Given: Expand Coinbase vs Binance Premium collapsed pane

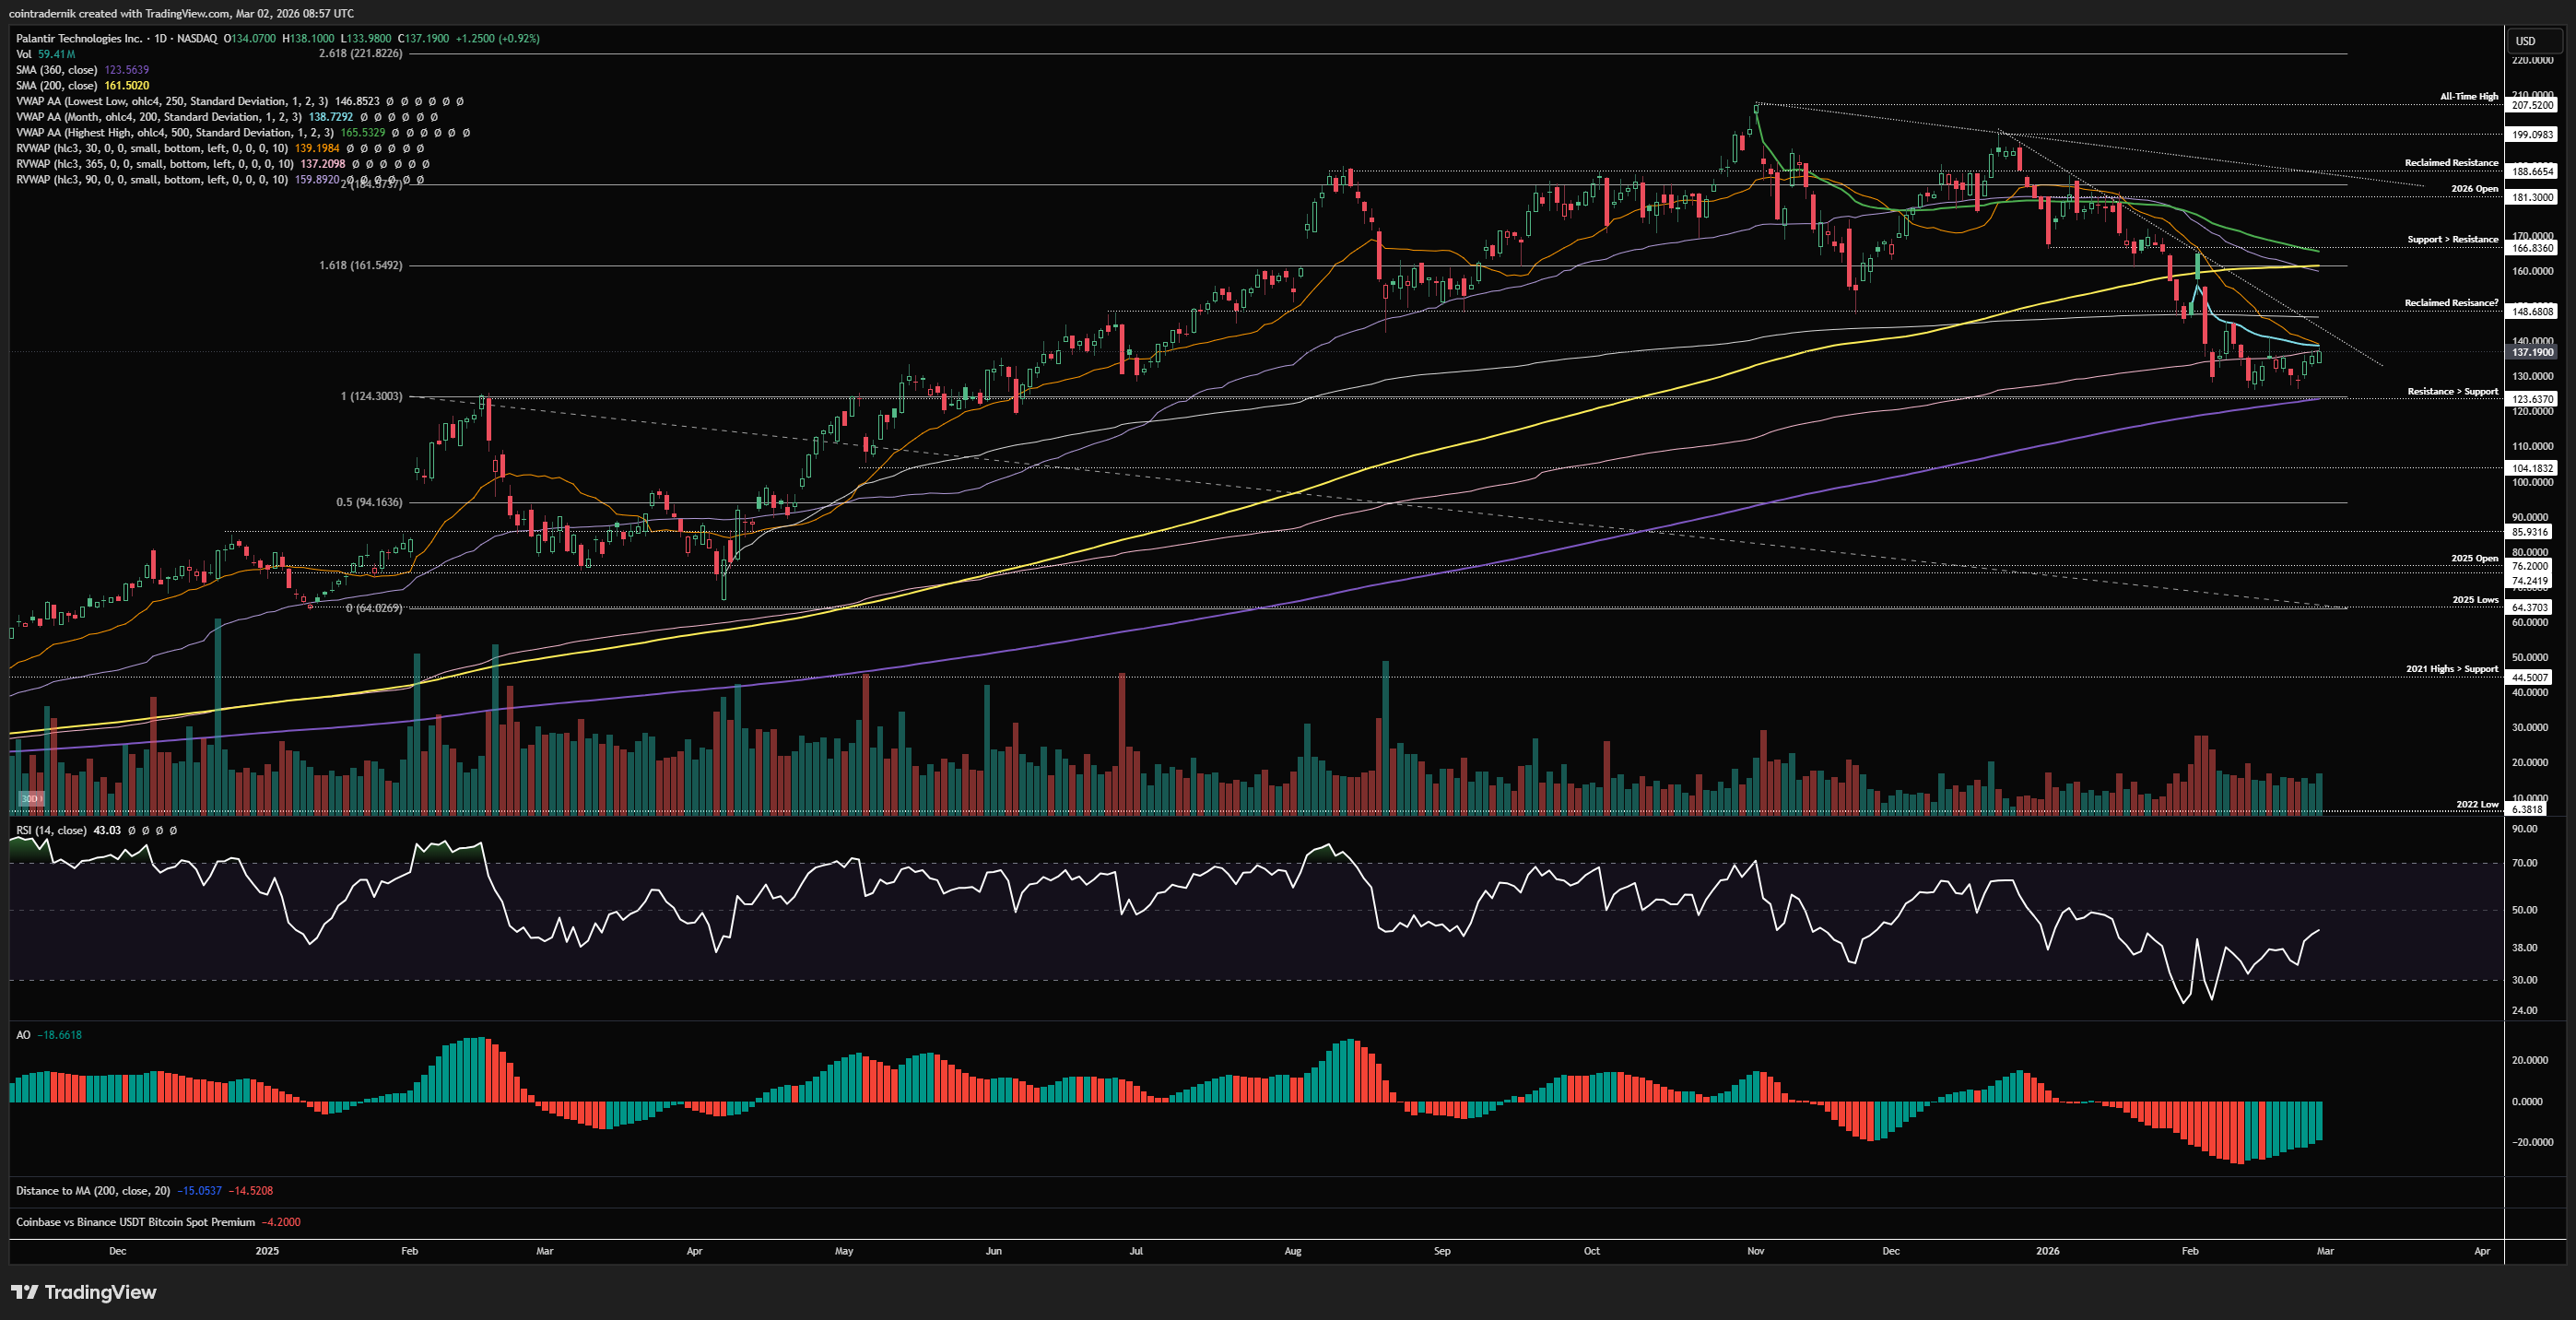Looking at the screenshot, I should [x=135, y=1222].
